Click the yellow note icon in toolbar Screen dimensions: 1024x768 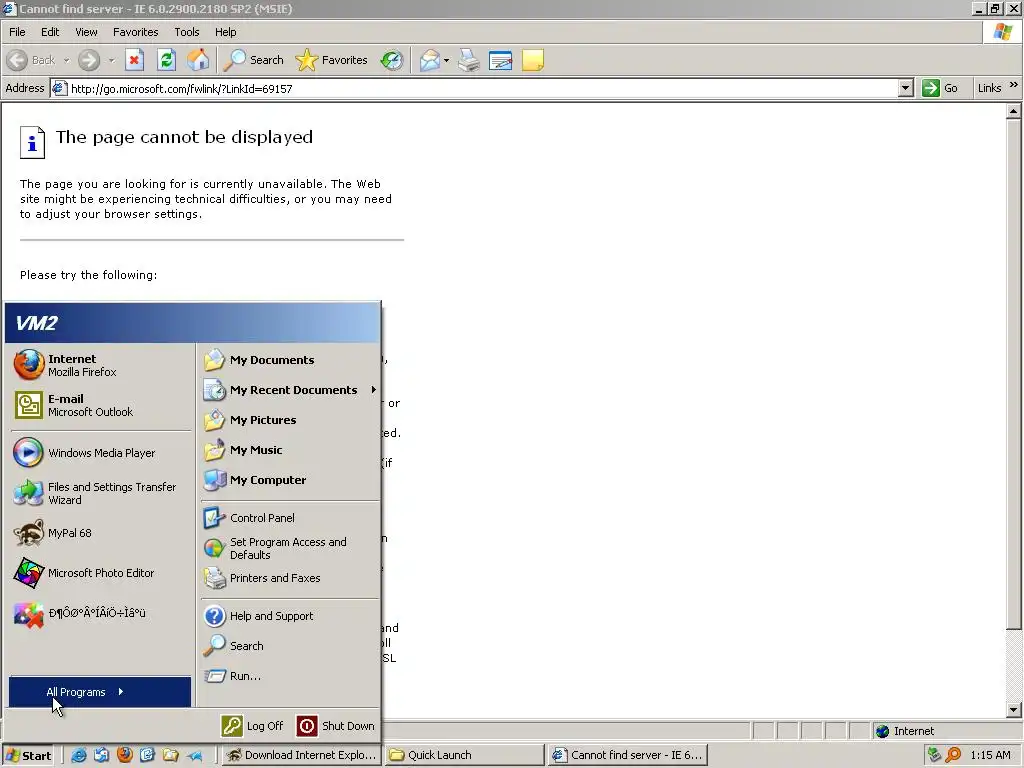[x=532, y=60]
